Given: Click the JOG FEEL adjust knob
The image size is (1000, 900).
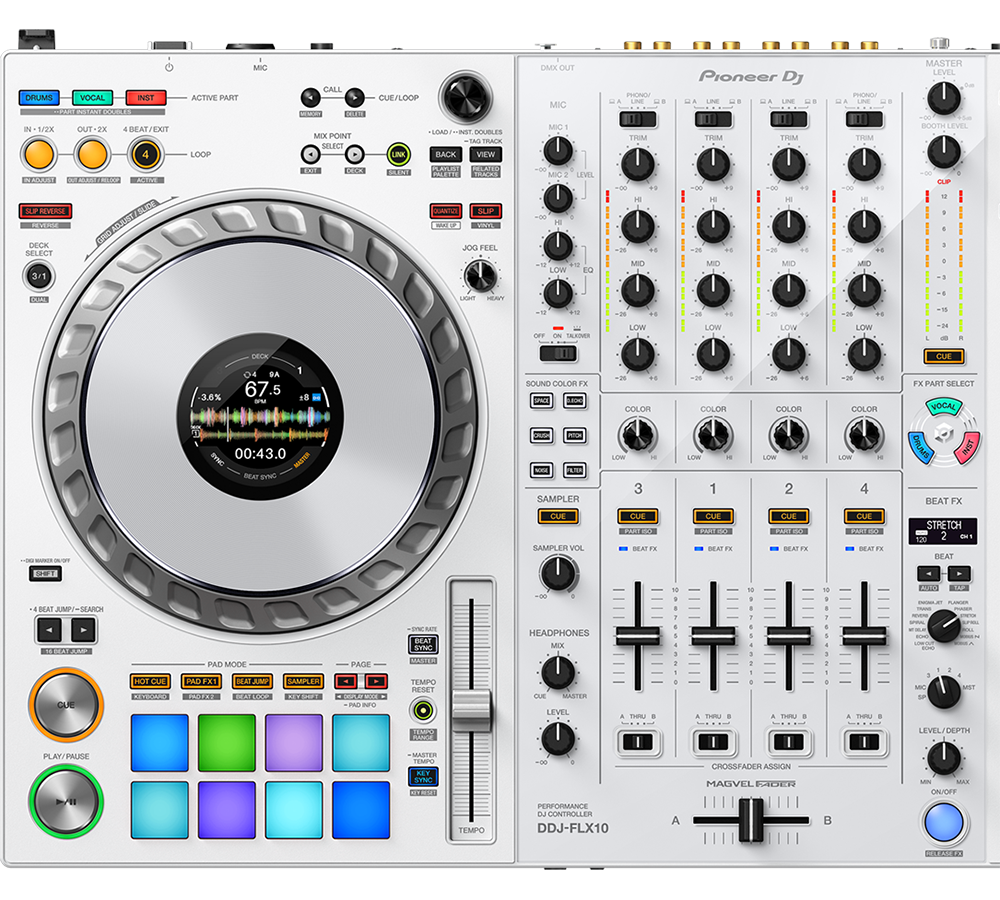Looking at the screenshot, I should click(480, 276).
